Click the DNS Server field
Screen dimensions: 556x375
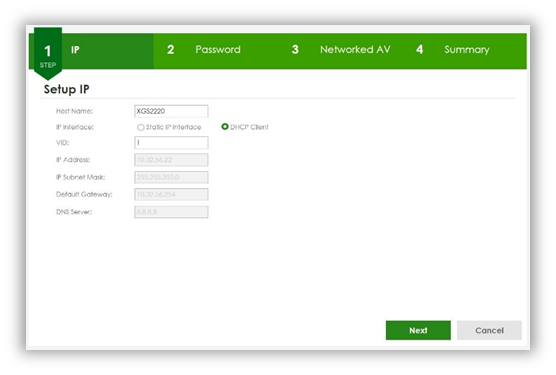[x=171, y=212]
